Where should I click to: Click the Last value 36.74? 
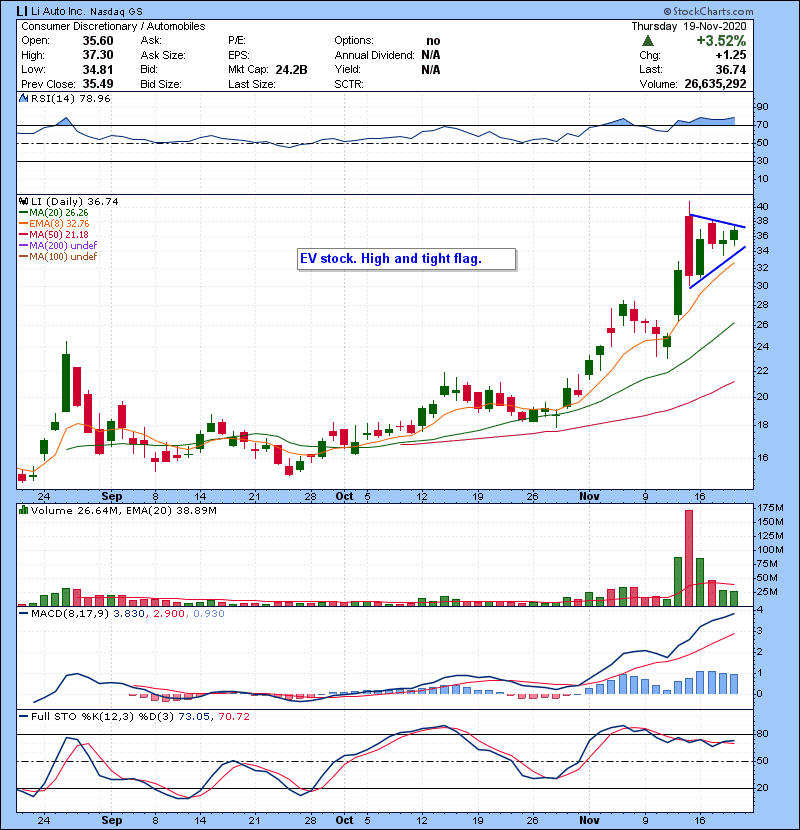(x=731, y=69)
